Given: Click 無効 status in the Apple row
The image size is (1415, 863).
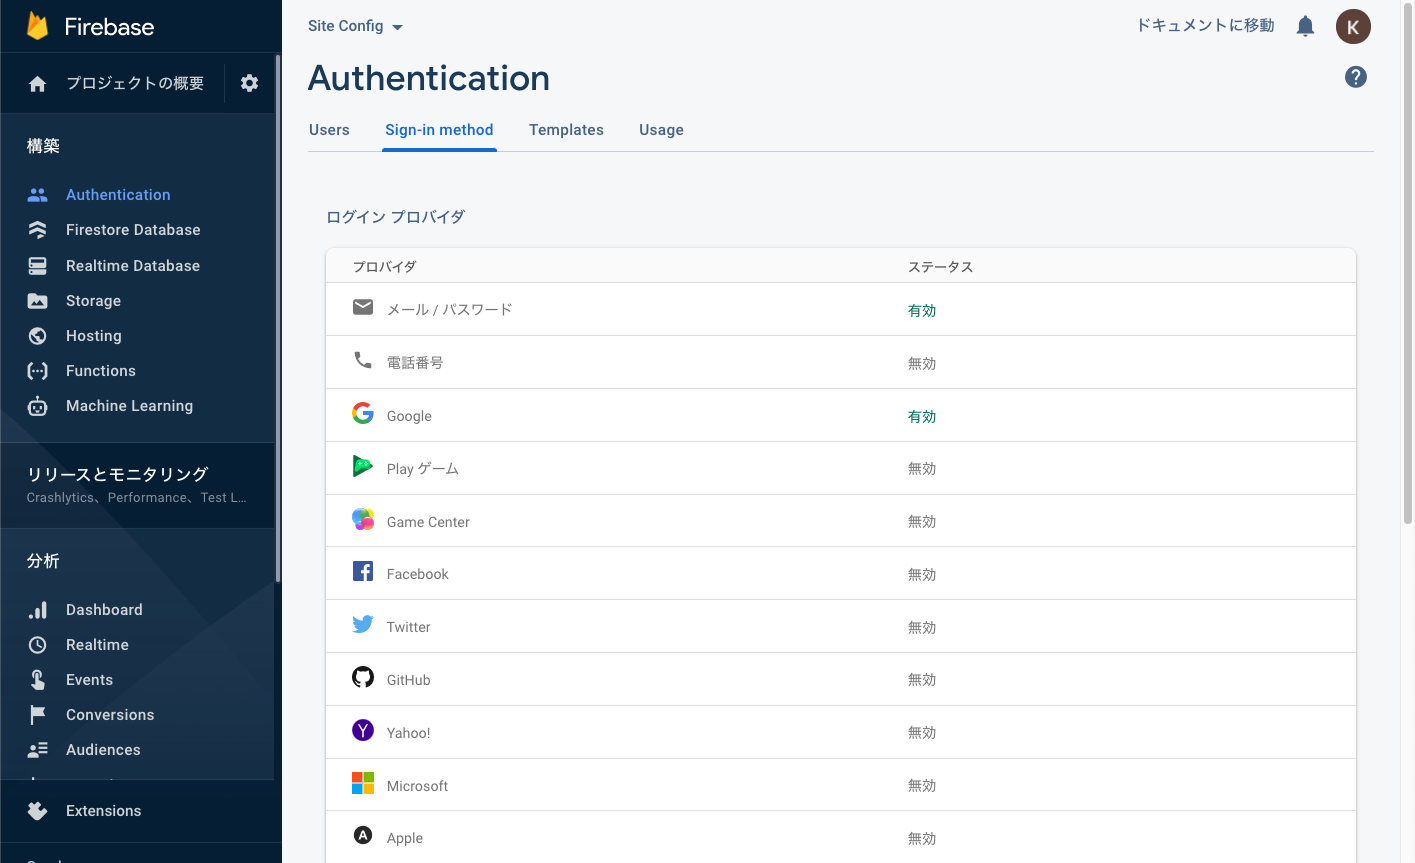Looking at the screenshot, I should pos(922,839).
